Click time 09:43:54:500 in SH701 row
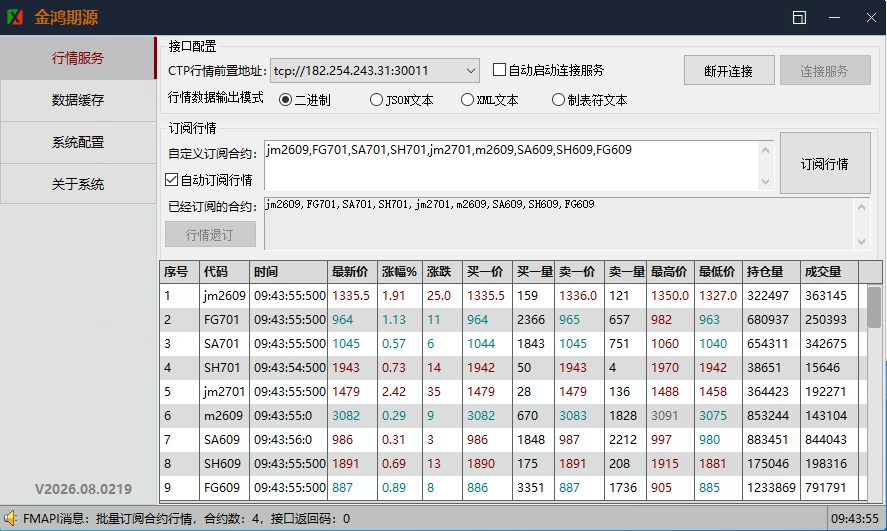Screen dimensions: 887x531 point(290,368)
